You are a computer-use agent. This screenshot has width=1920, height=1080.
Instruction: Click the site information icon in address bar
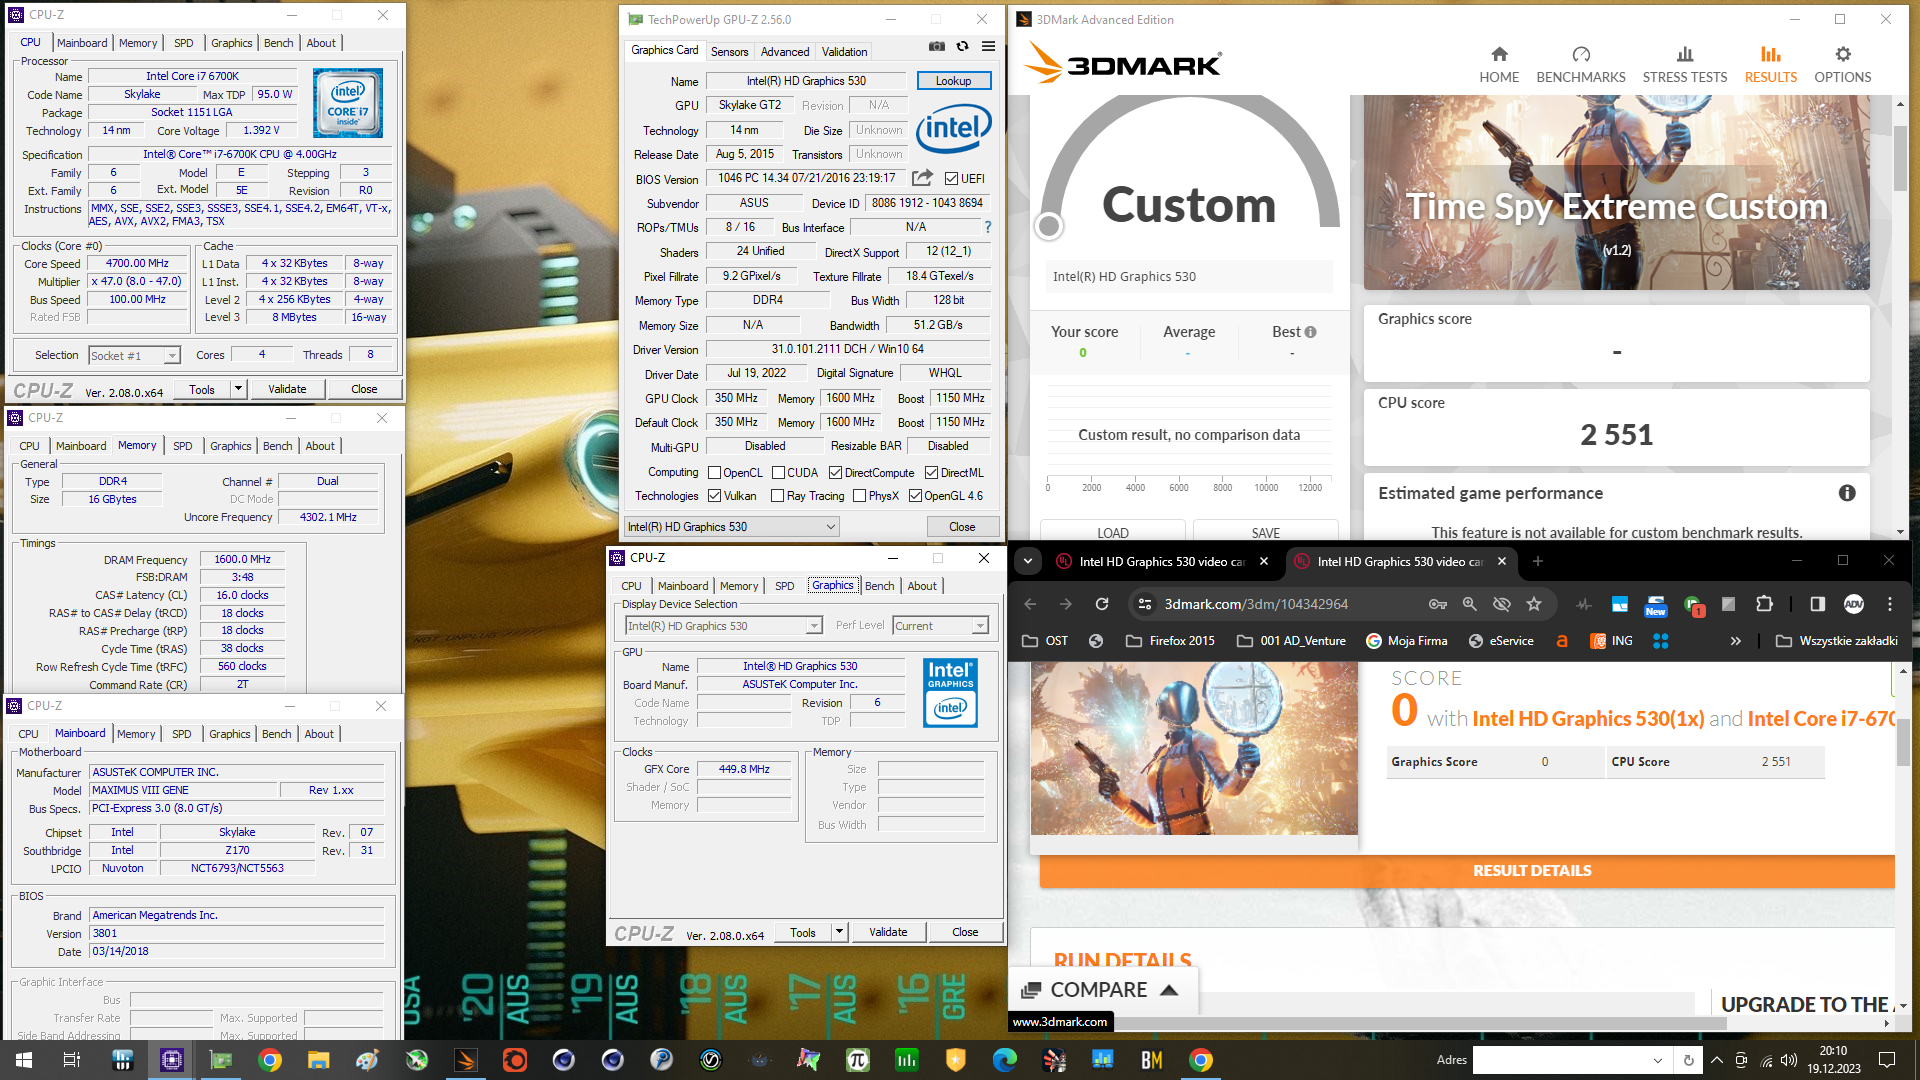pos(1146,604)
